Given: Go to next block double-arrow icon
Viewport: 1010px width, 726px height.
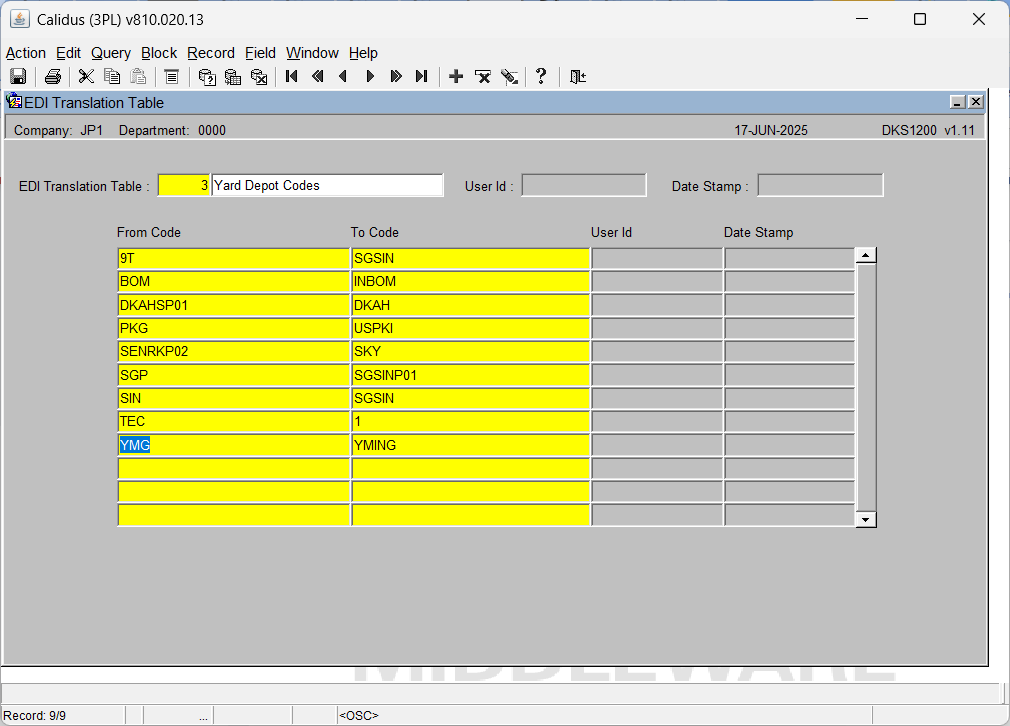Looking at the screenshot, I should (x=395, y=77).
